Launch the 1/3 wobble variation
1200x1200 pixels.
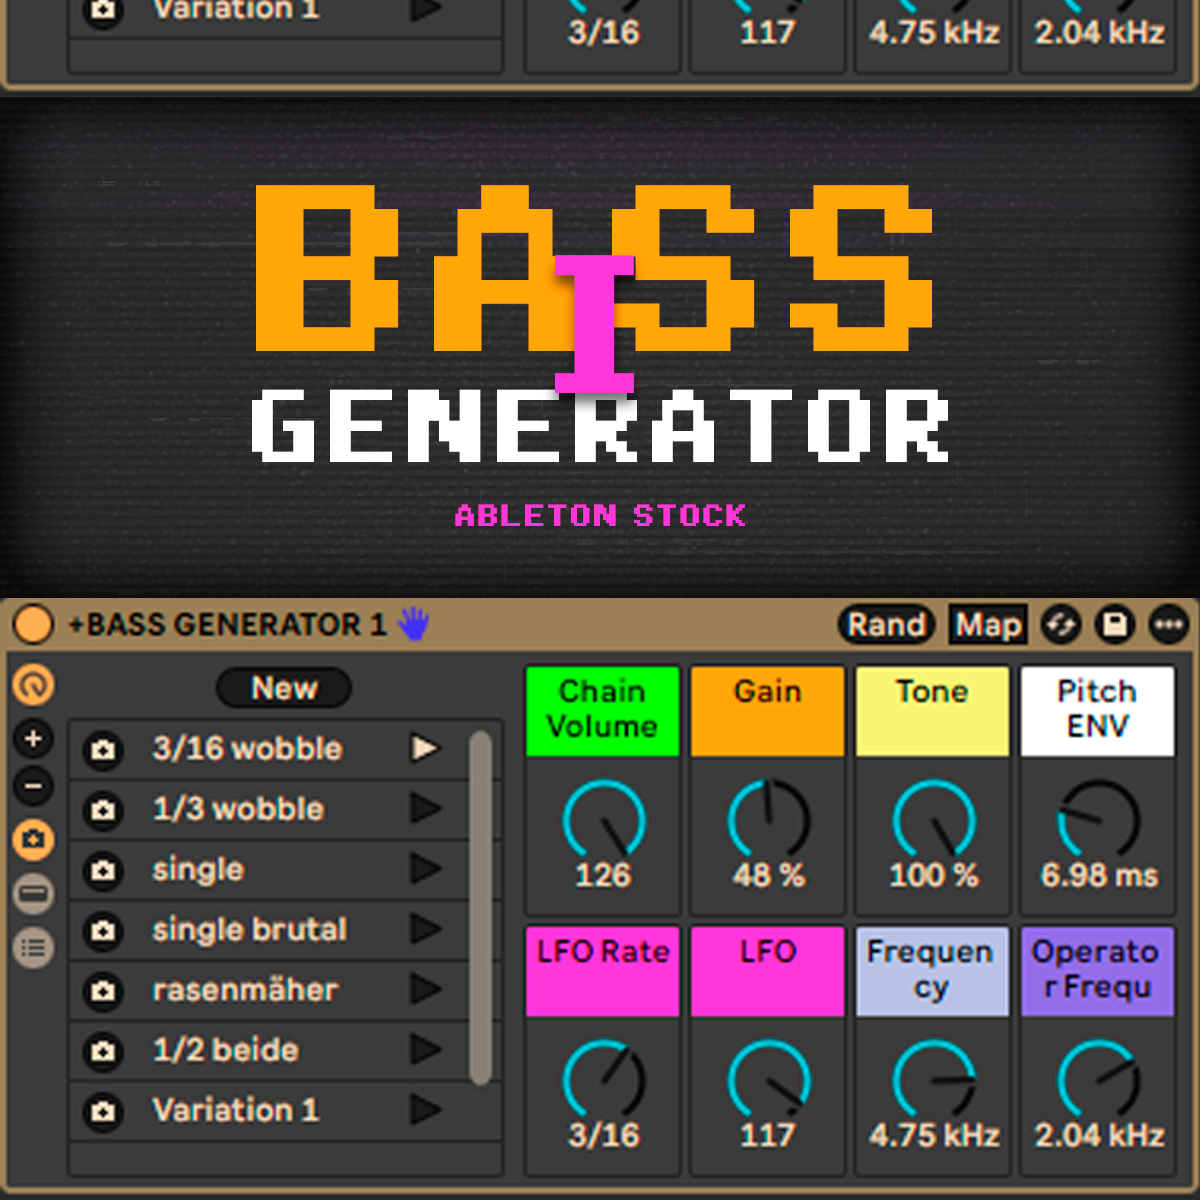pyautogui.click(x=425, y=808)
